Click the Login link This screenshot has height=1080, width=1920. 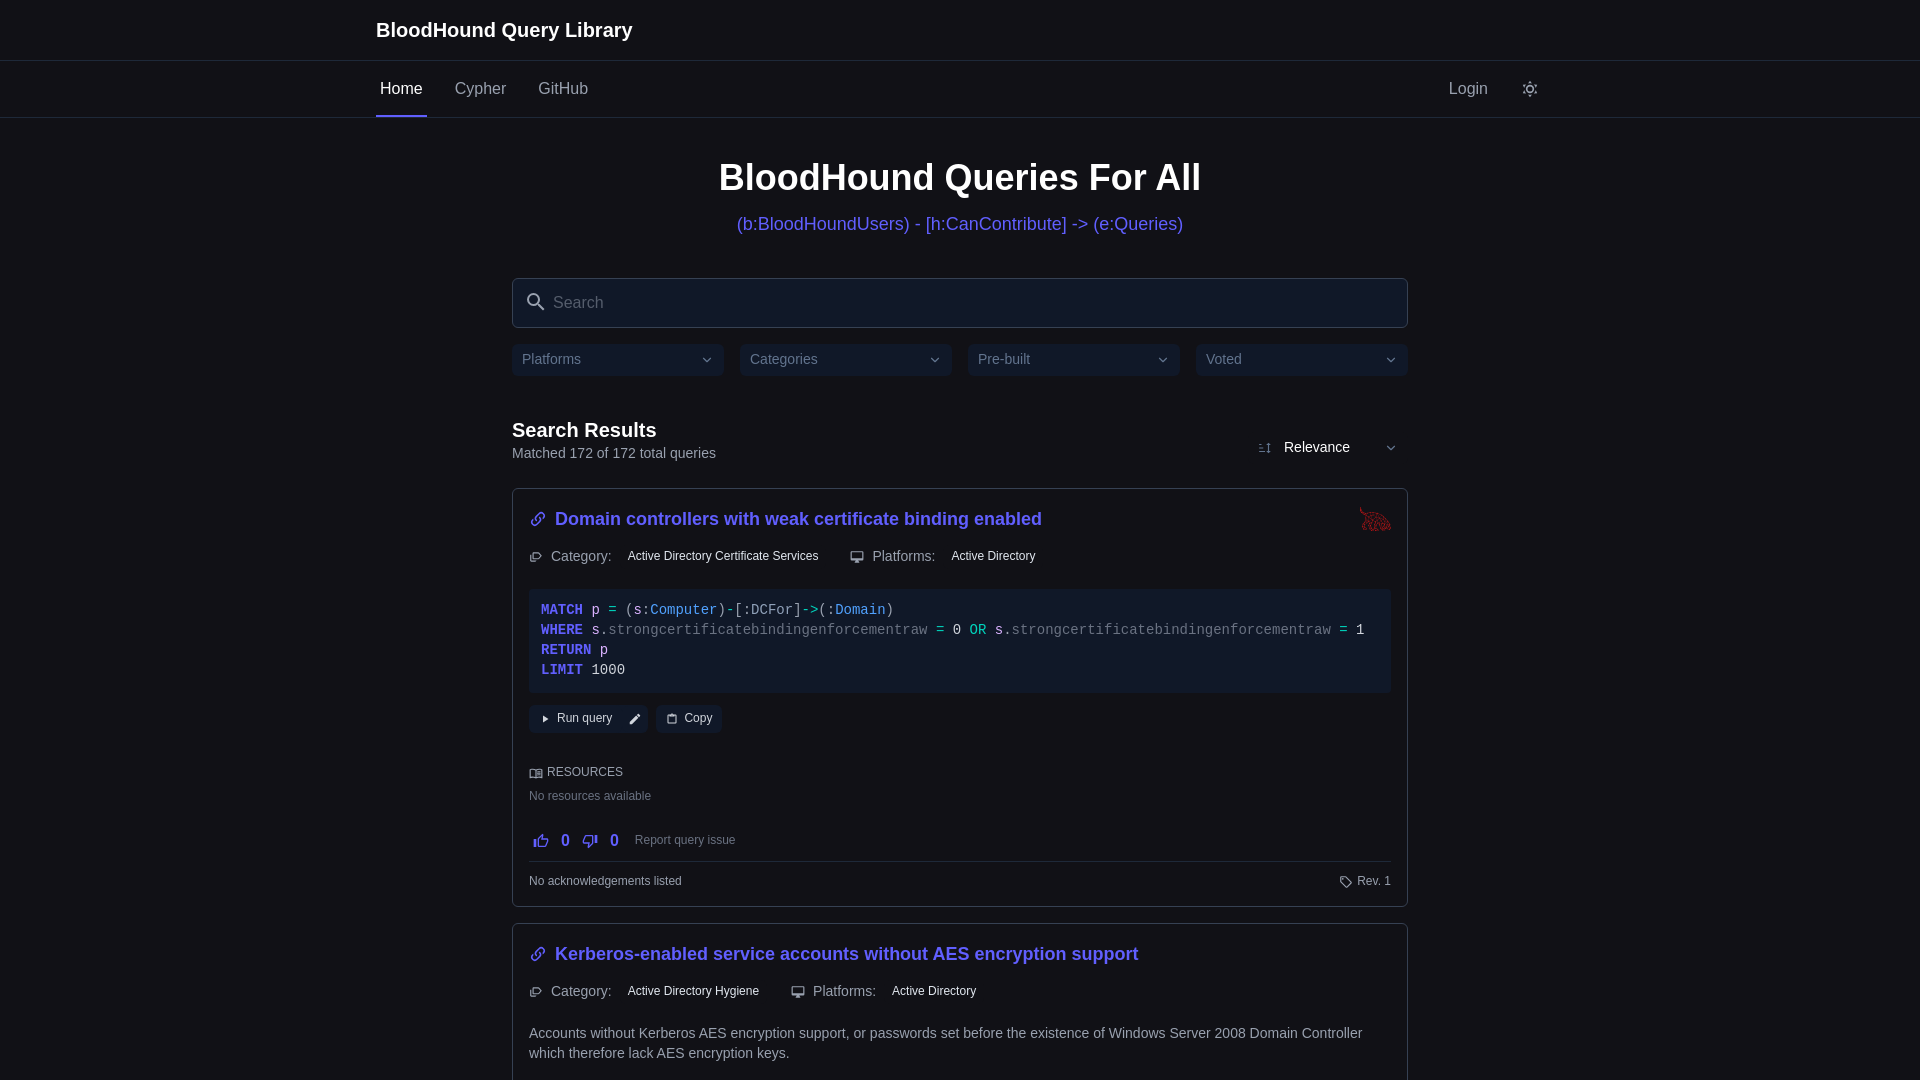[x=1468, y=89]
